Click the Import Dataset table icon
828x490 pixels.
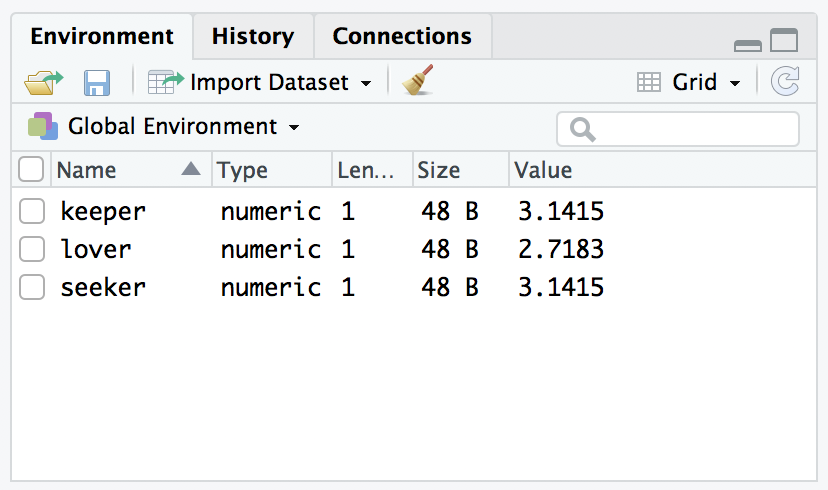[166, 82]
